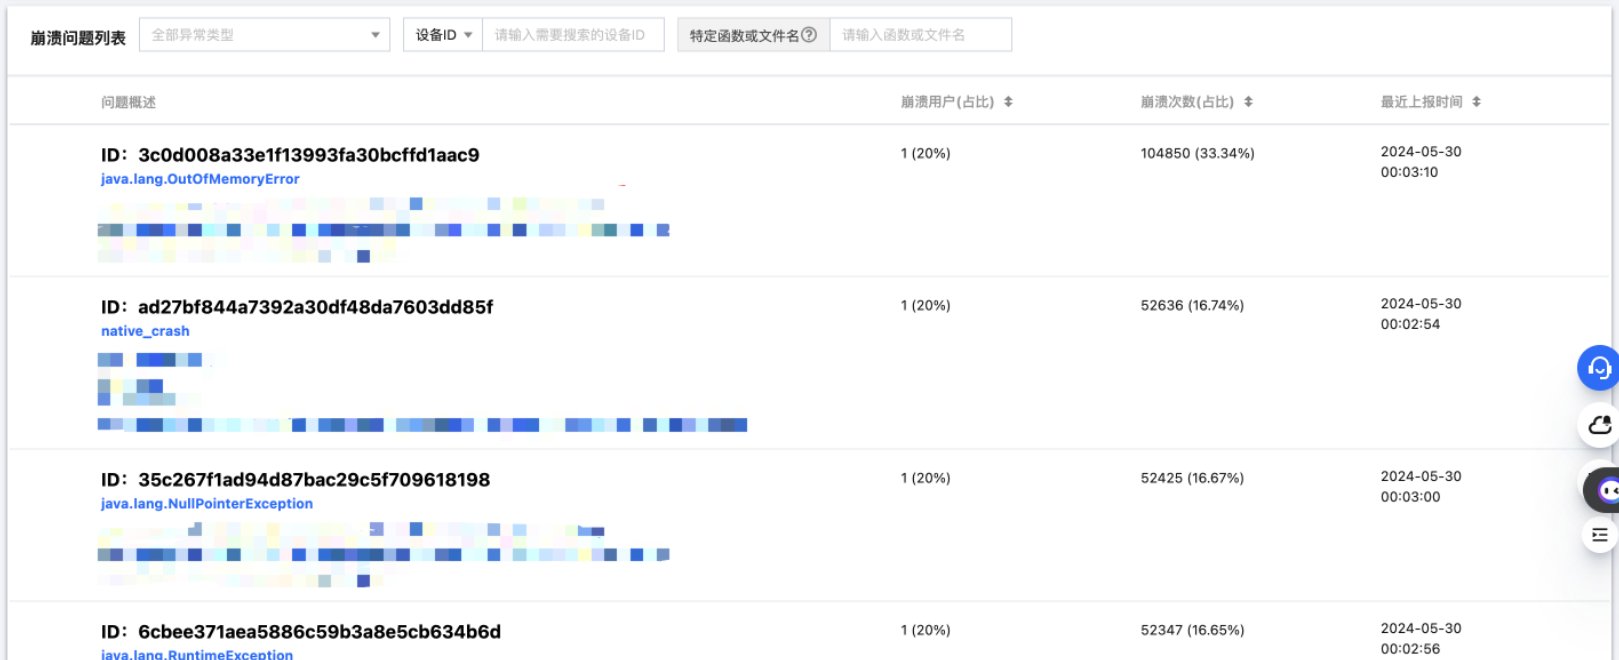Screen dimensions: 1619x660
Task: Open the native_crash issue link
Action: [145, 331]
